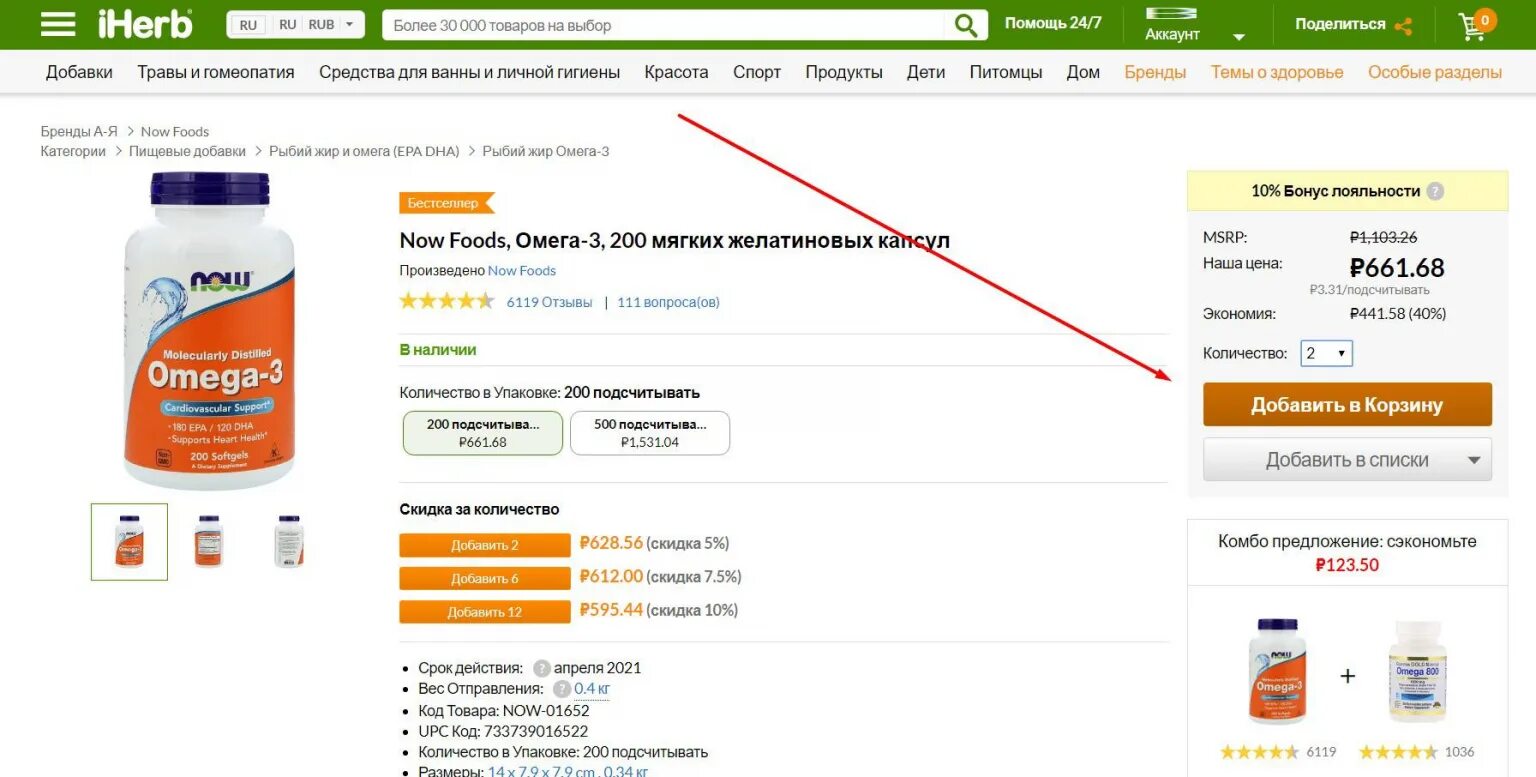The image size is (1536, 777).
Task: Open the Бренды menu
Action: (1155, 72)
